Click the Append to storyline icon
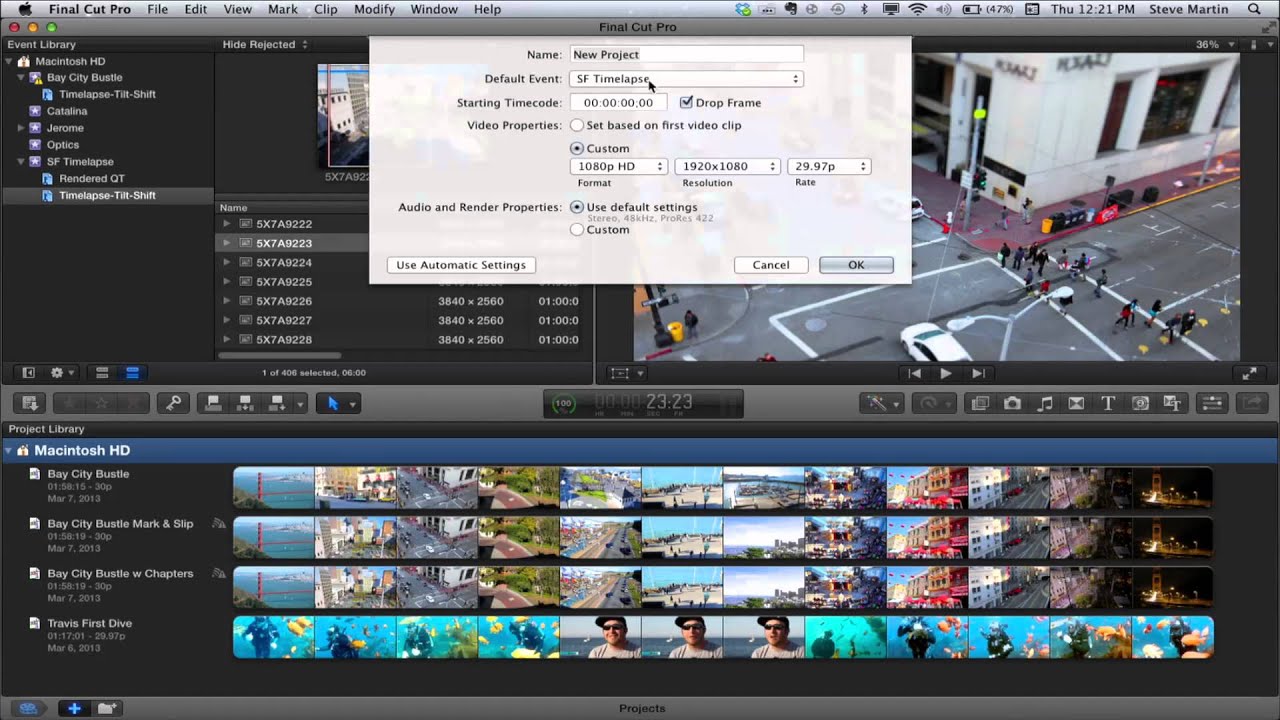The height and width of the screenshot is (720, 1280). coord(277,403)
